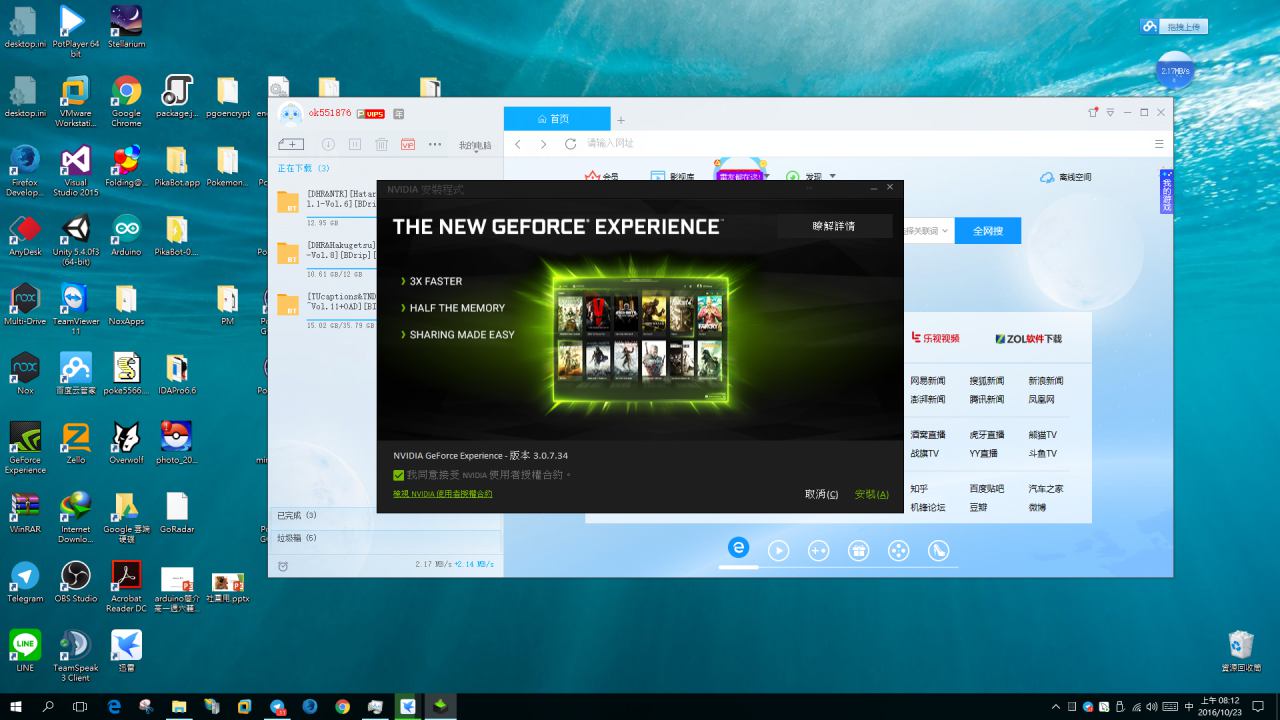Open the Xunlei hamburger menu
Screen dimensions: 1280x720
(1159, 144)
